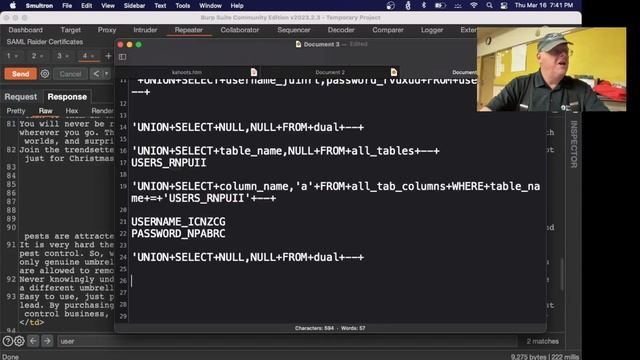Switch to Burp Dashboard tab
Screen dimensions: 640x360
(25, 30)
